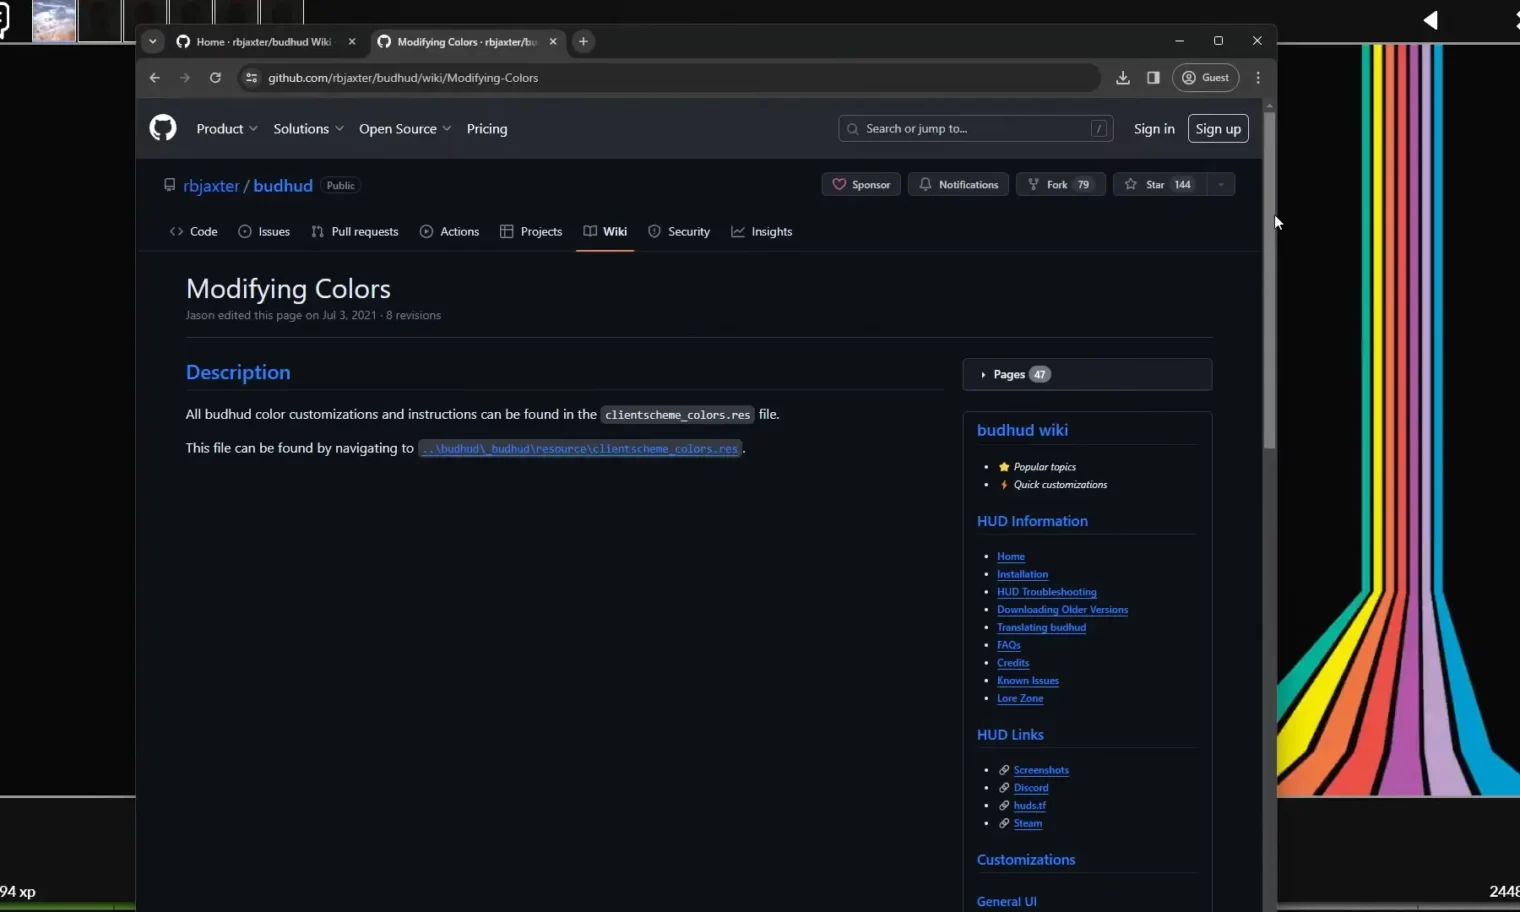The height and width of the screenshot is (912, 1520).
Task: Switch to the Code tab
Action: 193,231
